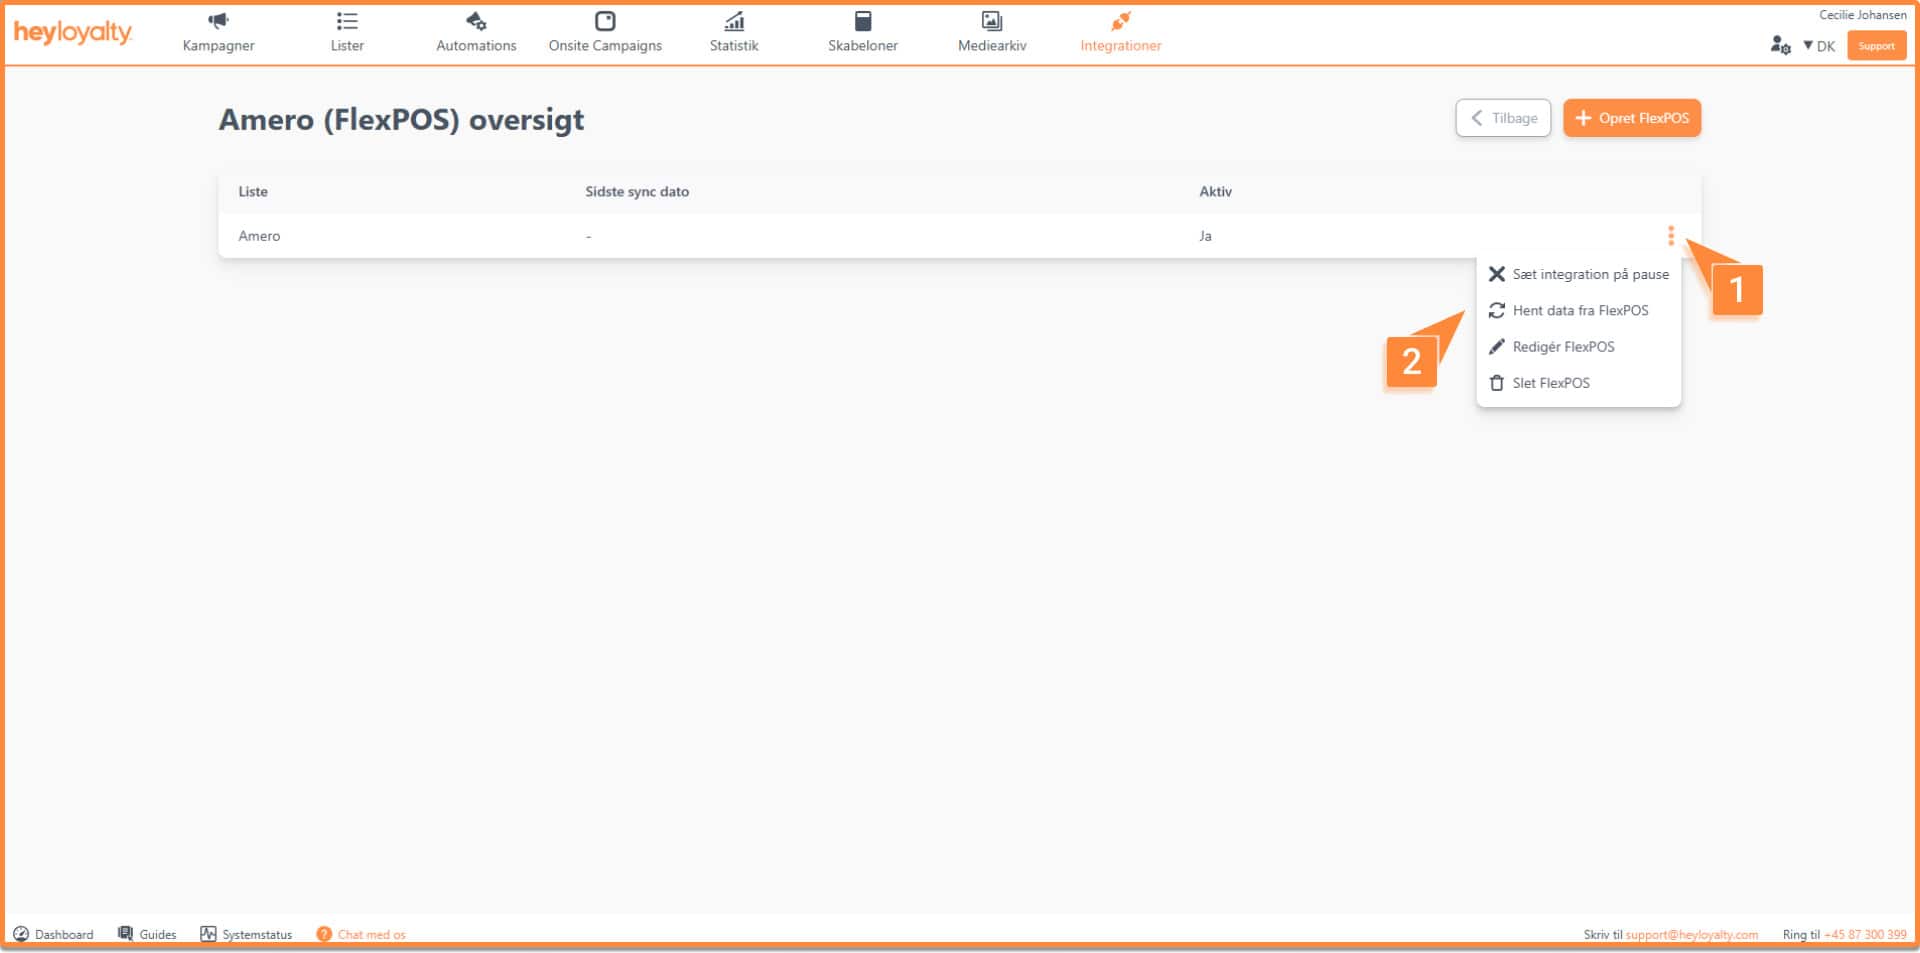
Task: Toggle the three-dot menu for Amero
Action: pyautogui.click(x=1670, y=236)
